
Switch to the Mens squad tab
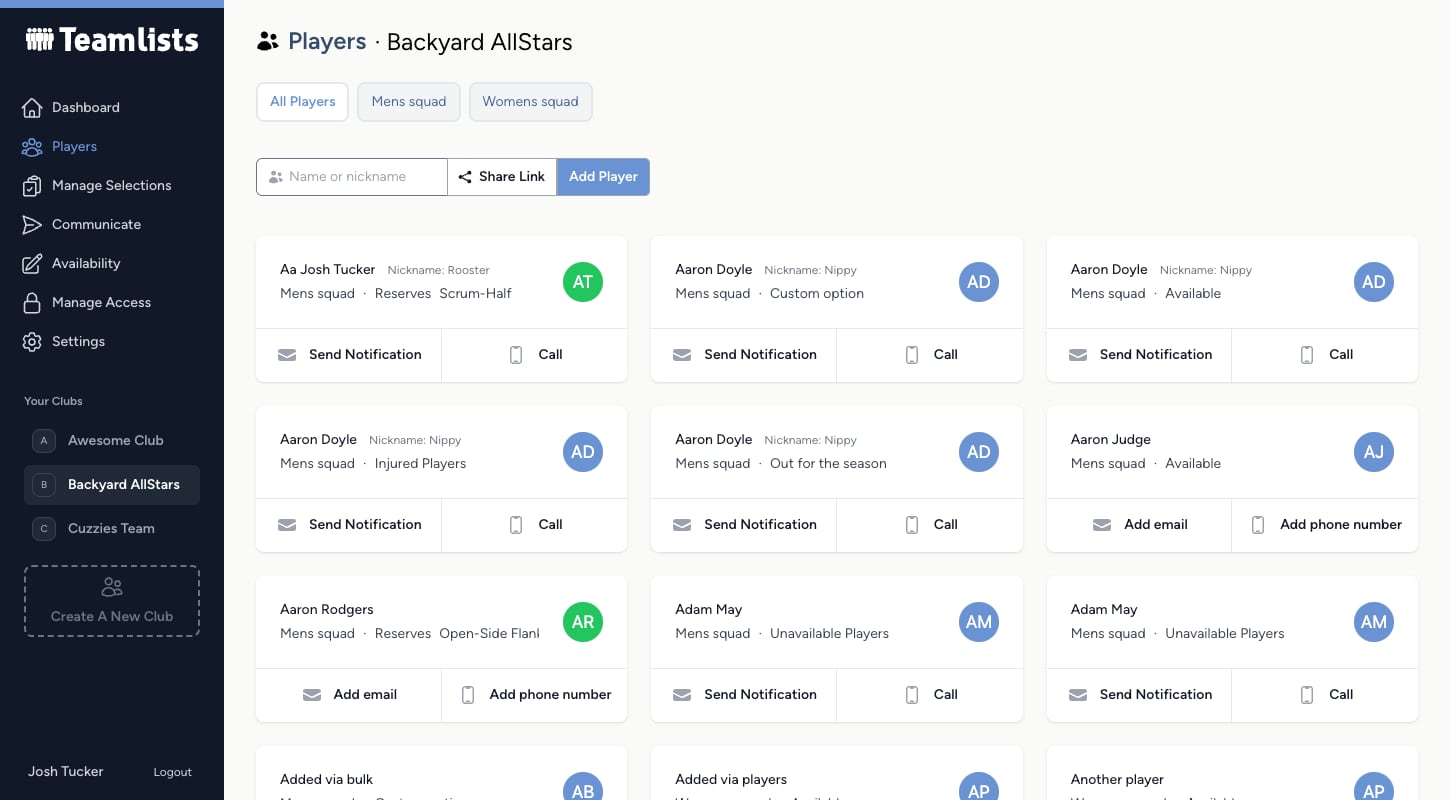pos(409,101)
